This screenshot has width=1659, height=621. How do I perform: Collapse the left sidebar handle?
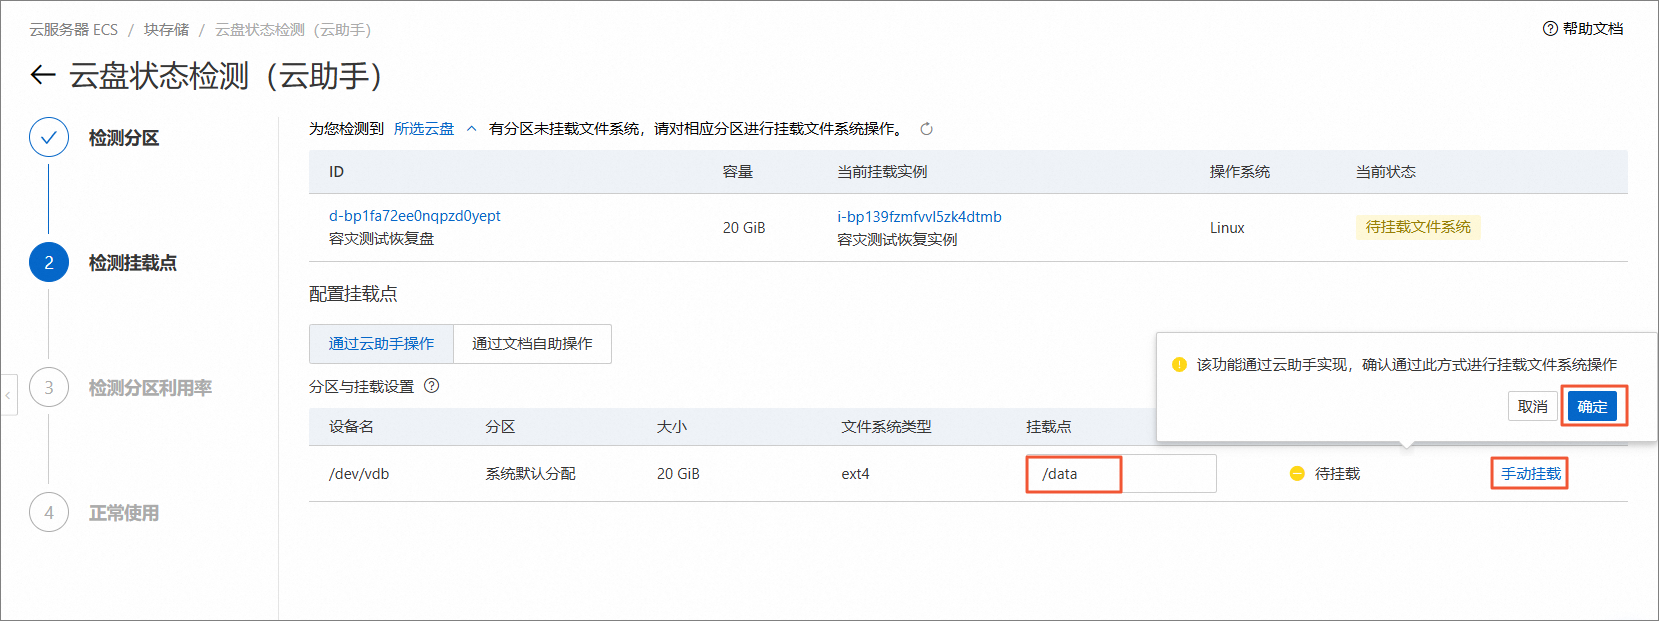click(9, 395)
